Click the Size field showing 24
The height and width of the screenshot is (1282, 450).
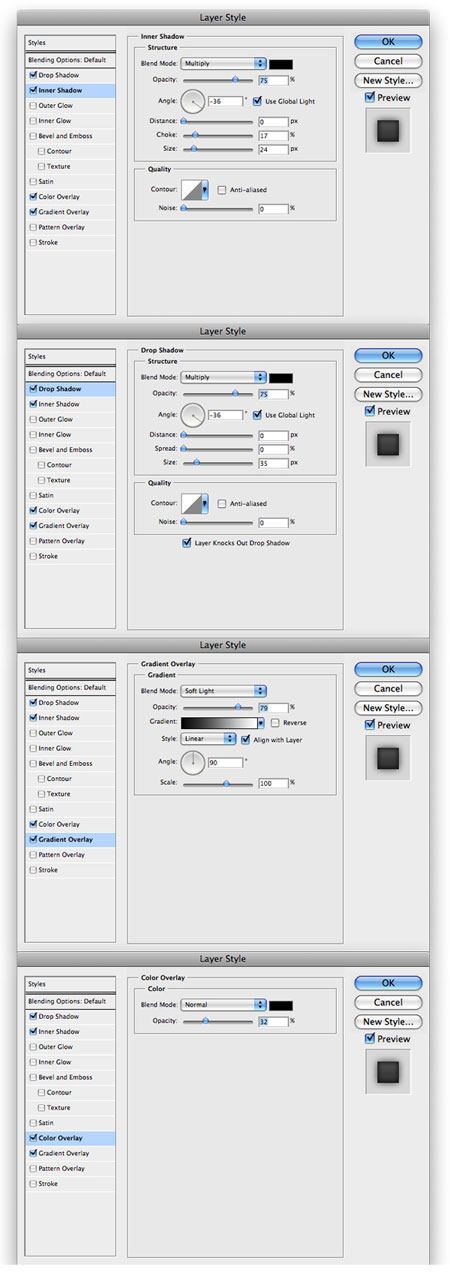[x=273, y=149]
